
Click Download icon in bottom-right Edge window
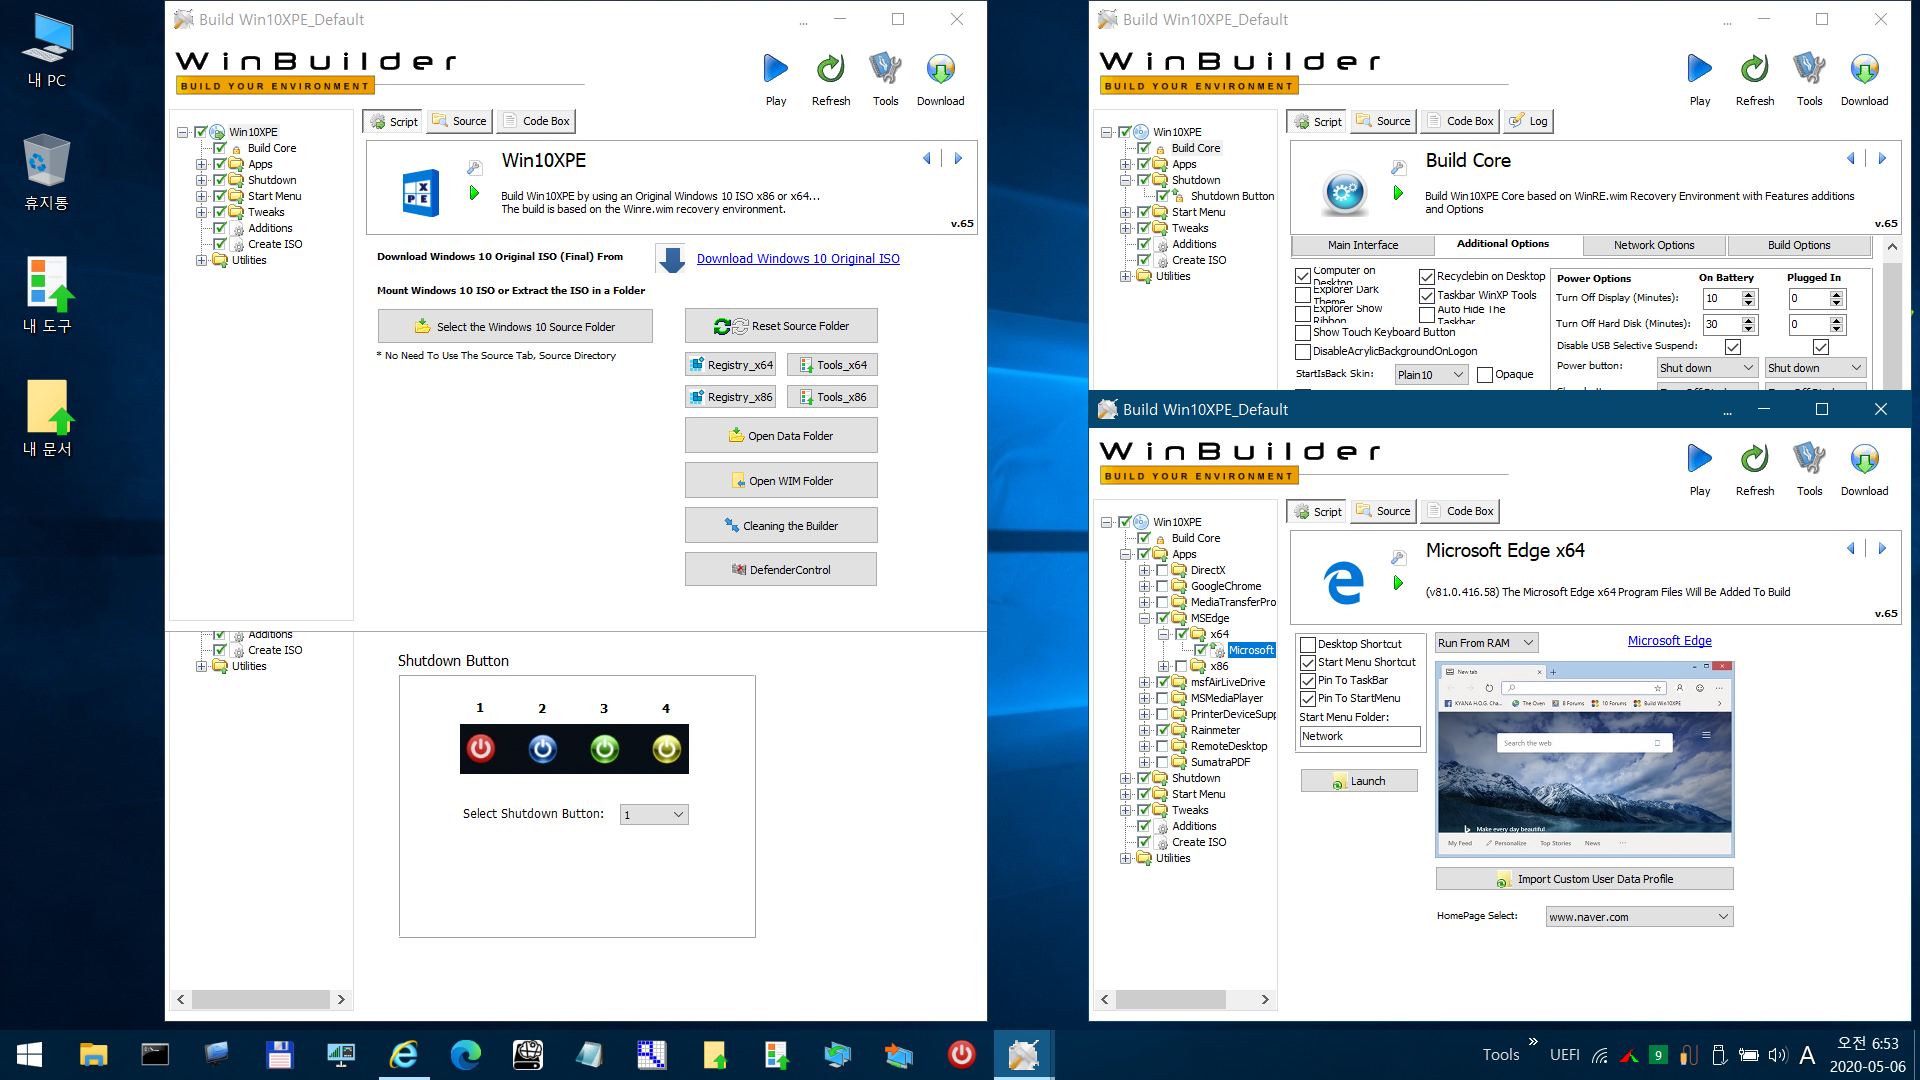click(x=1864, y=459)
